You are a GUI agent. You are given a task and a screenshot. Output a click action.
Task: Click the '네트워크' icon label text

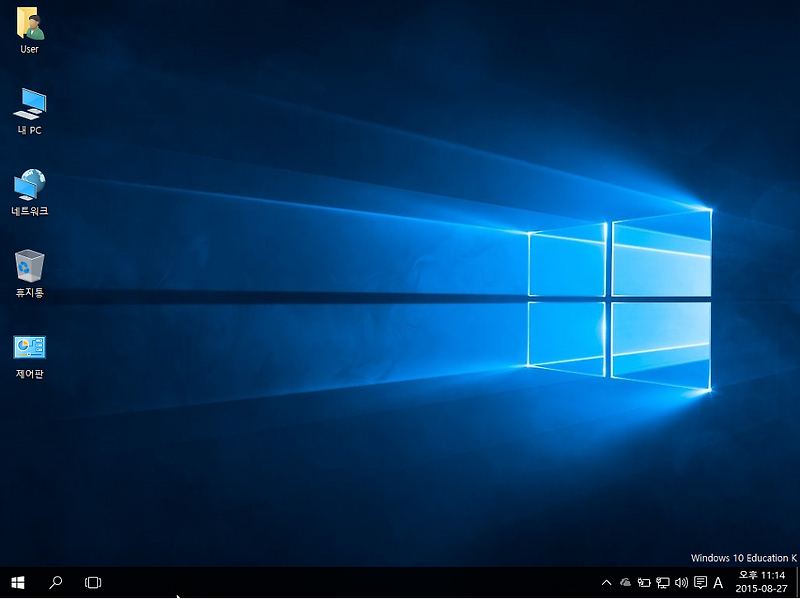tap(30, 211)
